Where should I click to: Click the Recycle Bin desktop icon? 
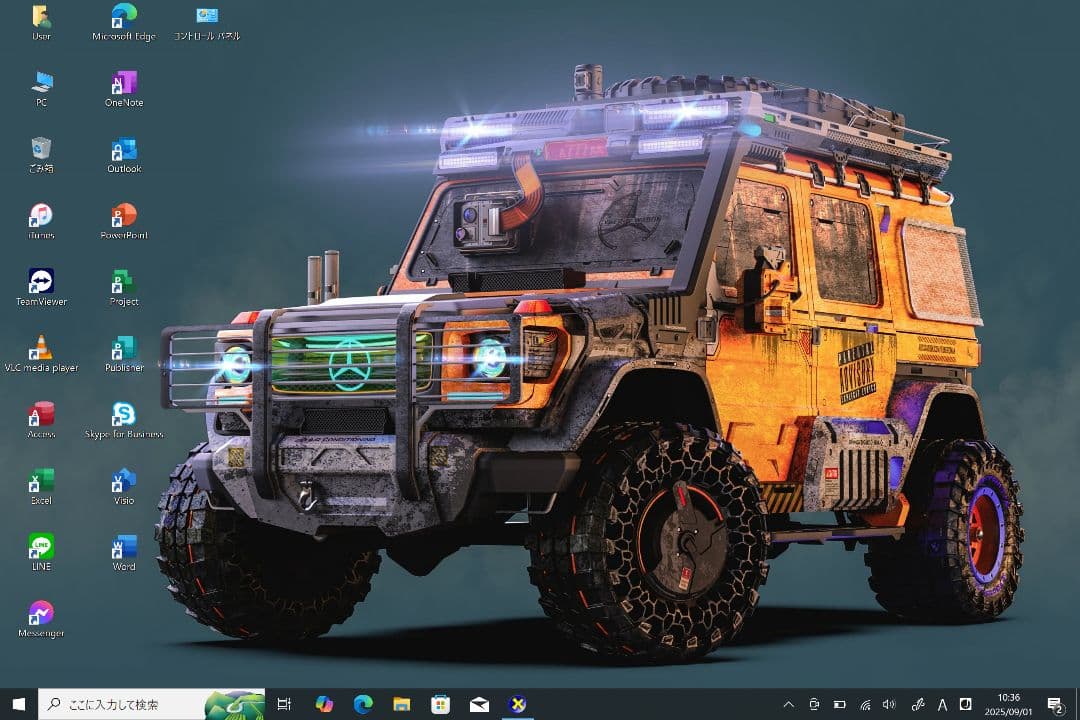coord(41,150)
